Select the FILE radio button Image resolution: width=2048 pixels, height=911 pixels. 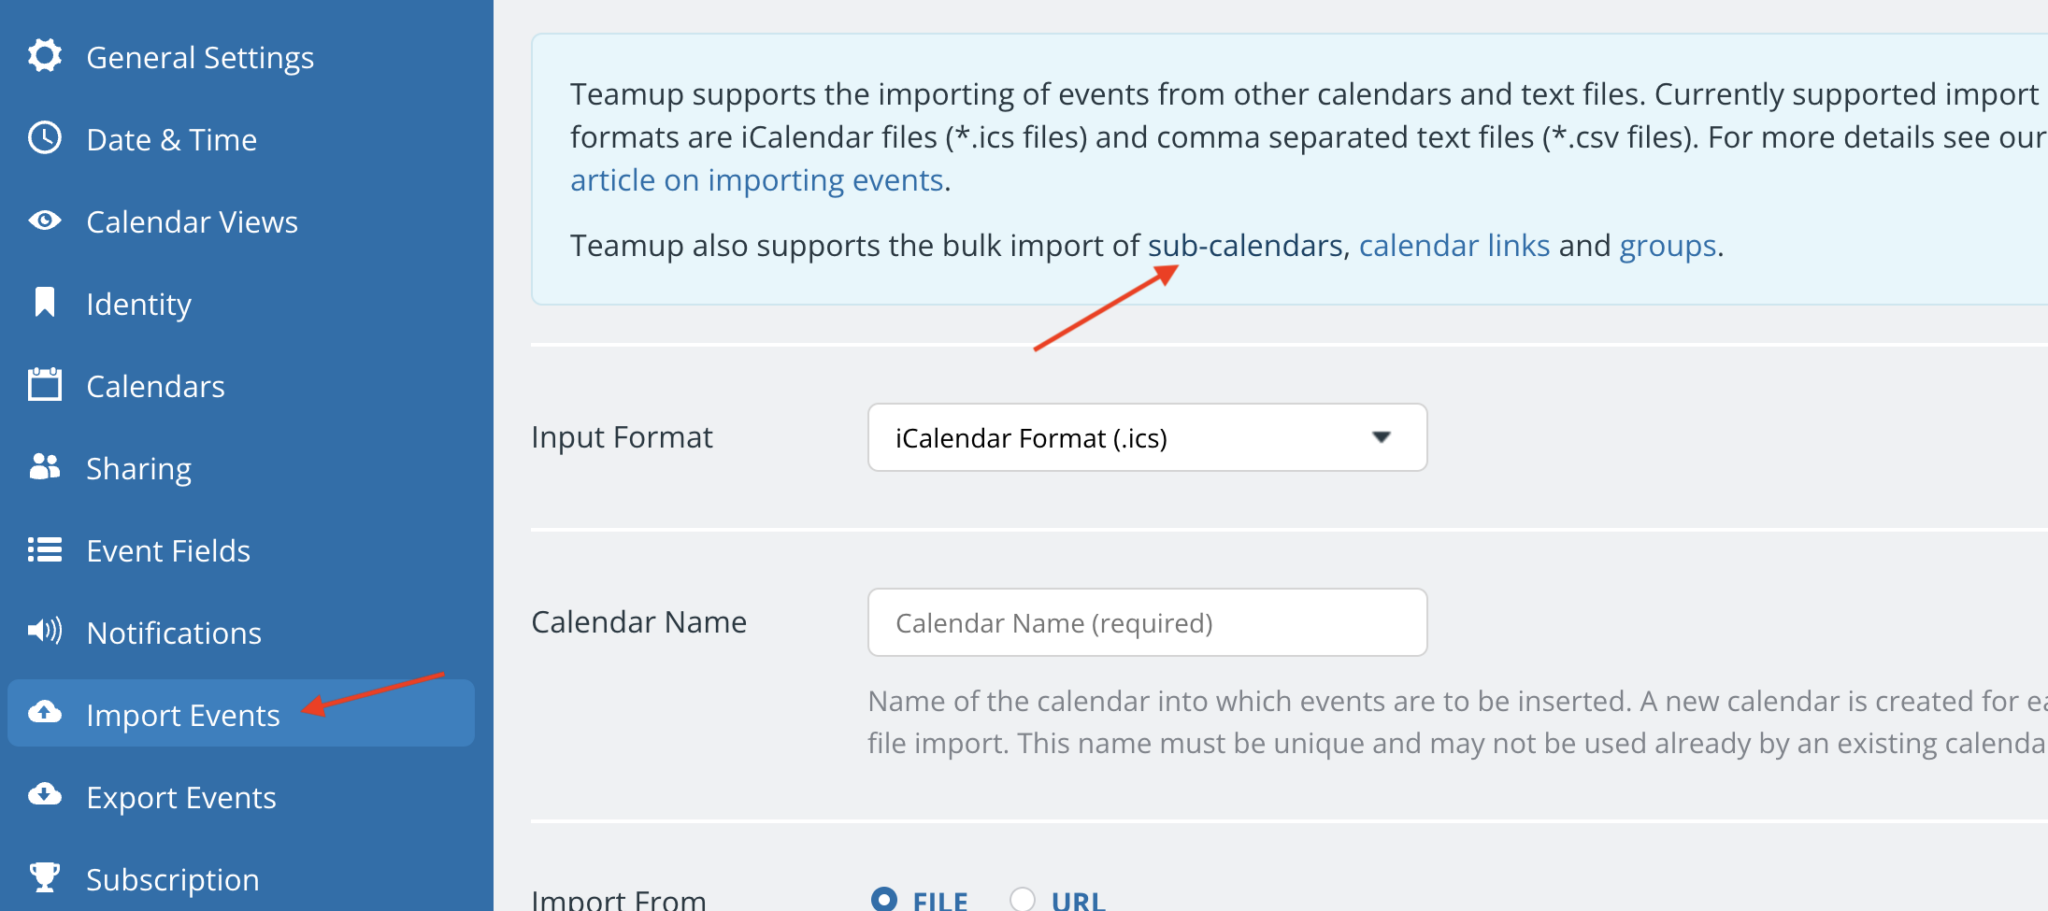pyautogui.click(x=884, y=899)
